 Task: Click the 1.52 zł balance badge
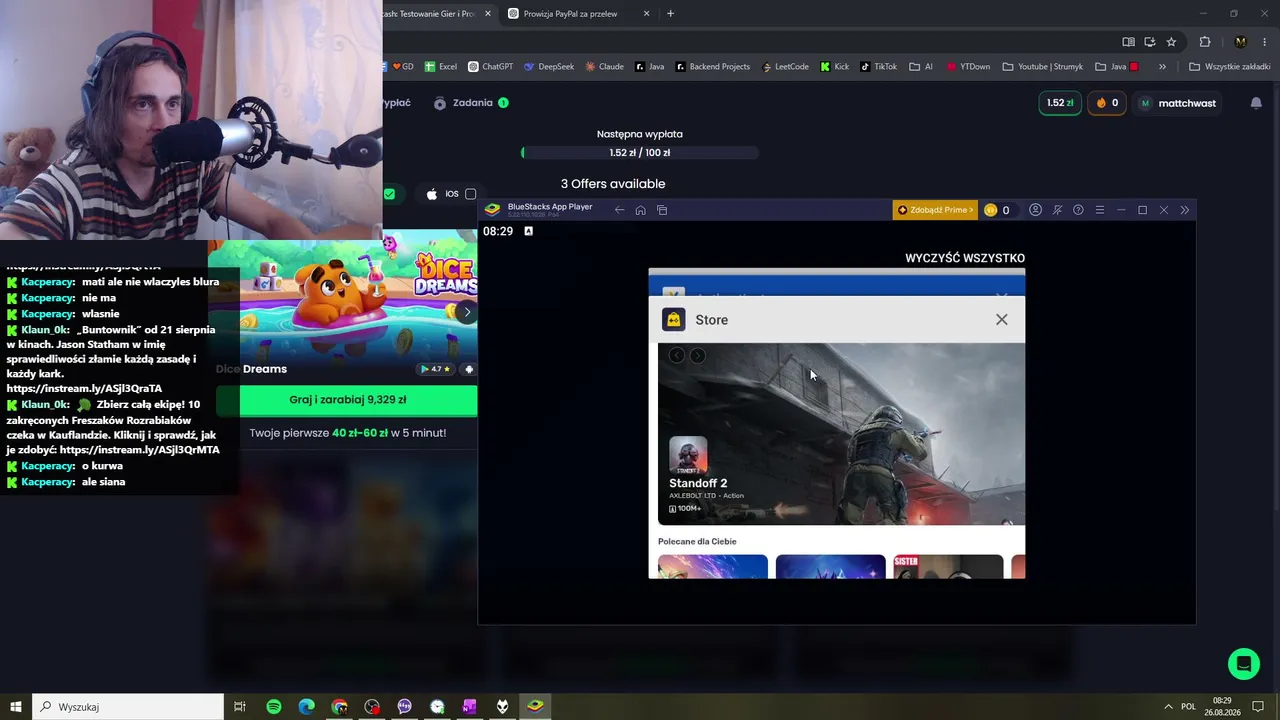pos(1060,103)
